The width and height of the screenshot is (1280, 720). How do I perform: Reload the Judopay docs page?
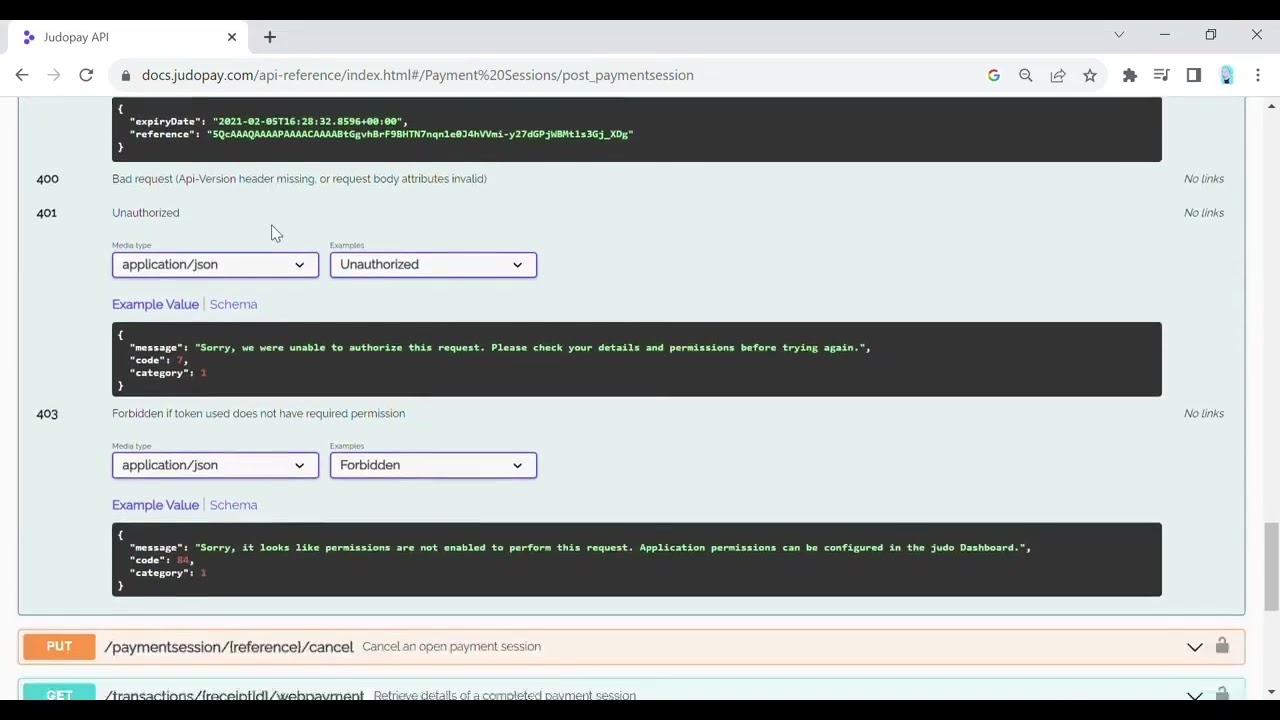(86, 75)
